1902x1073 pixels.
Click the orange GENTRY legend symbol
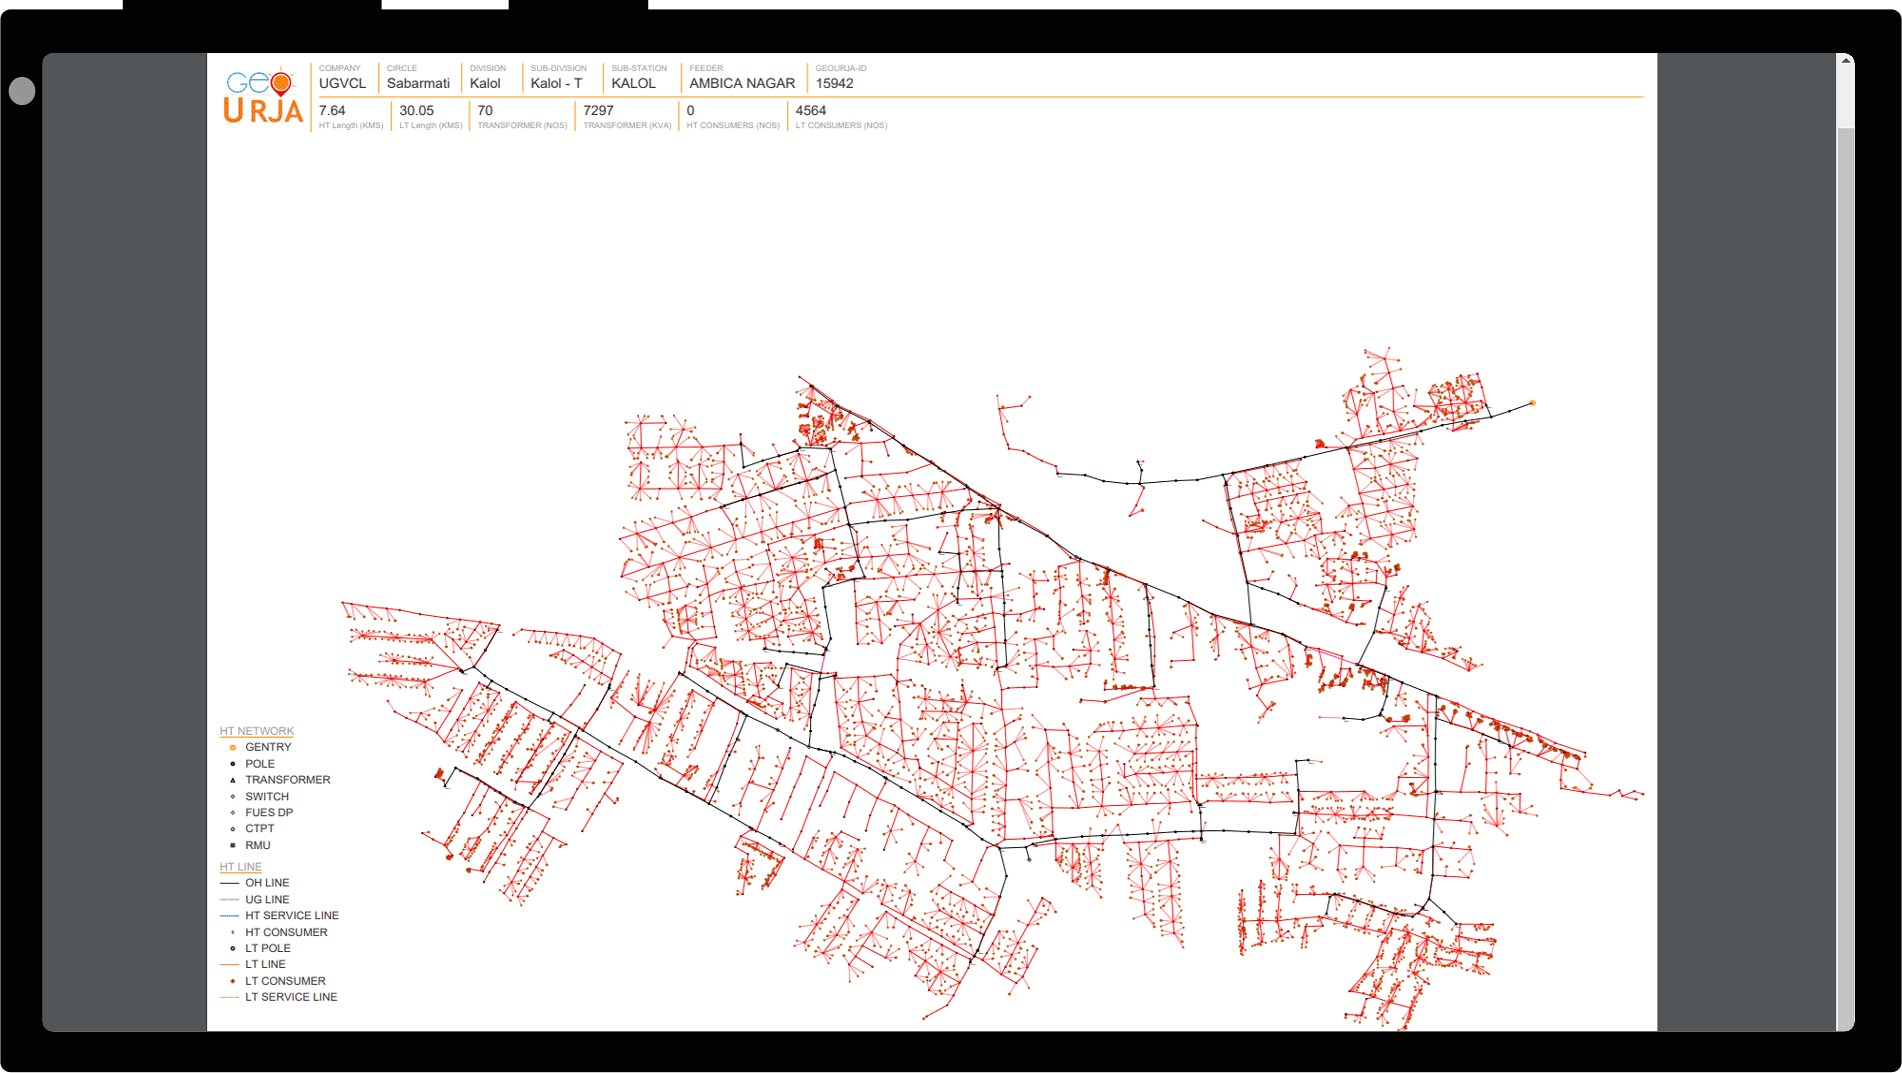tap(233, 747)
